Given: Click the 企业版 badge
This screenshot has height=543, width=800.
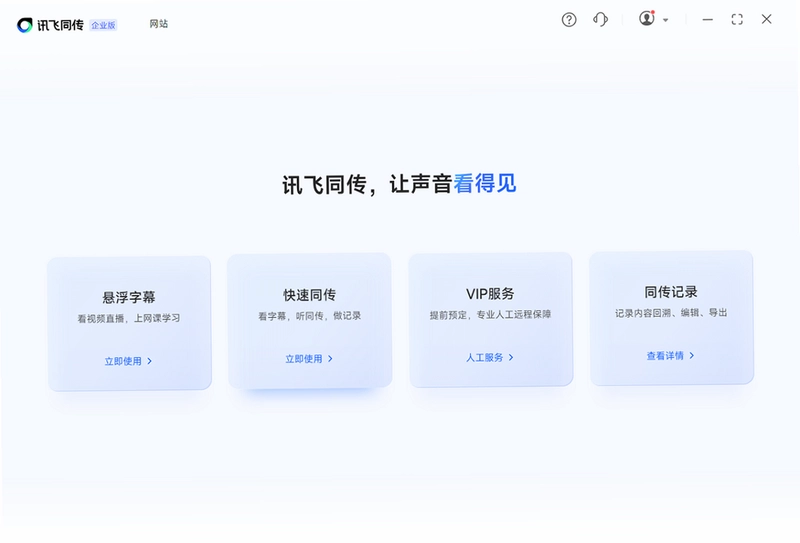Looking at the screenshot, I should pyautogui.click(x=104, y=25).
